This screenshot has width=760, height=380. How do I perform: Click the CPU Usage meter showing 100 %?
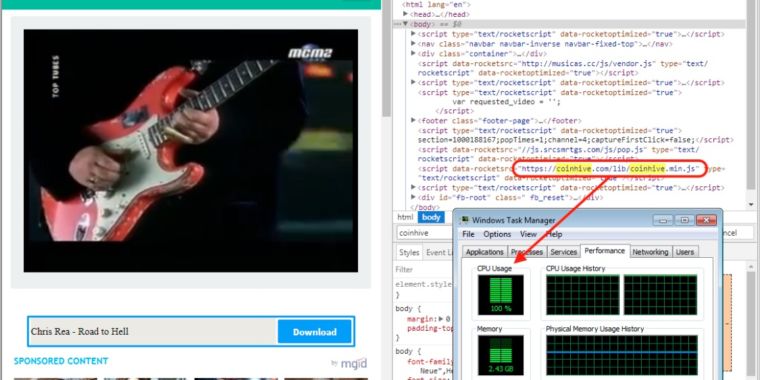pyautogui.click(x=500, y=295)
